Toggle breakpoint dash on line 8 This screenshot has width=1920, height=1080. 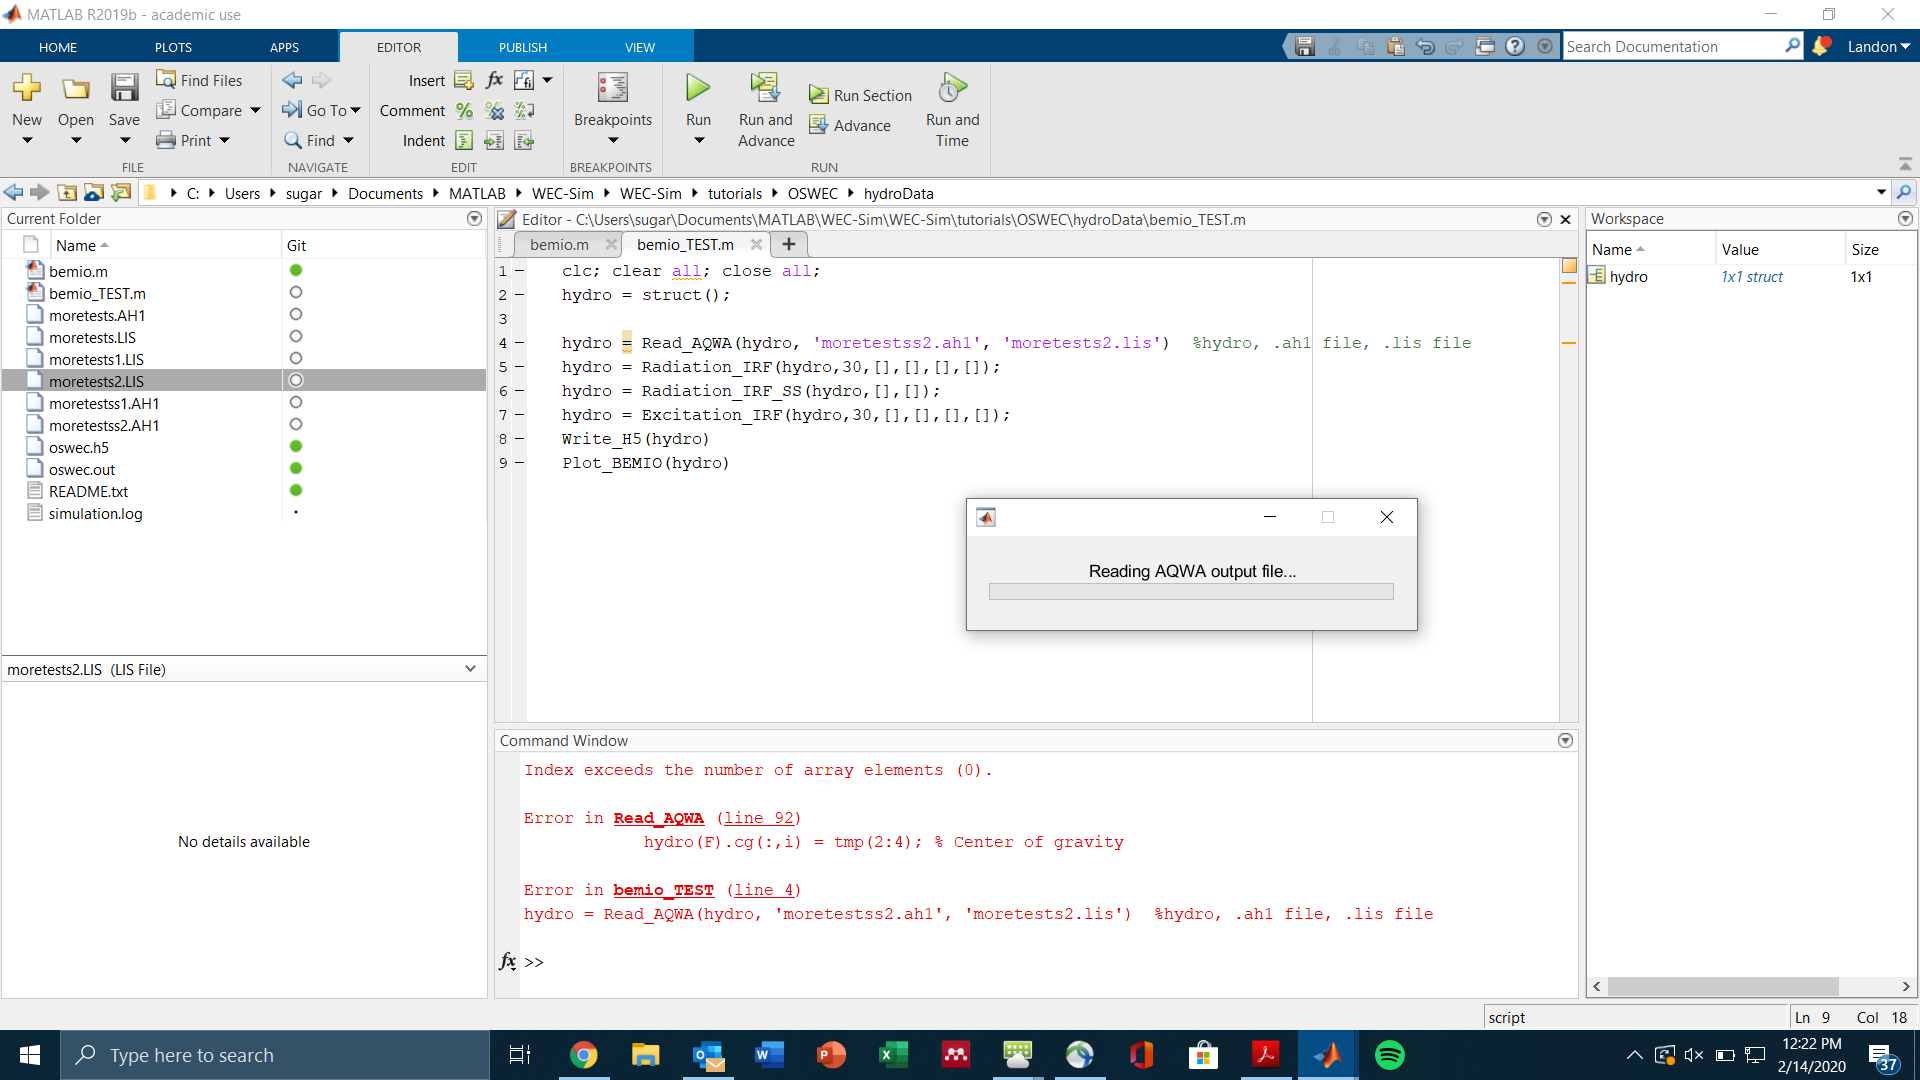[519, 439]
